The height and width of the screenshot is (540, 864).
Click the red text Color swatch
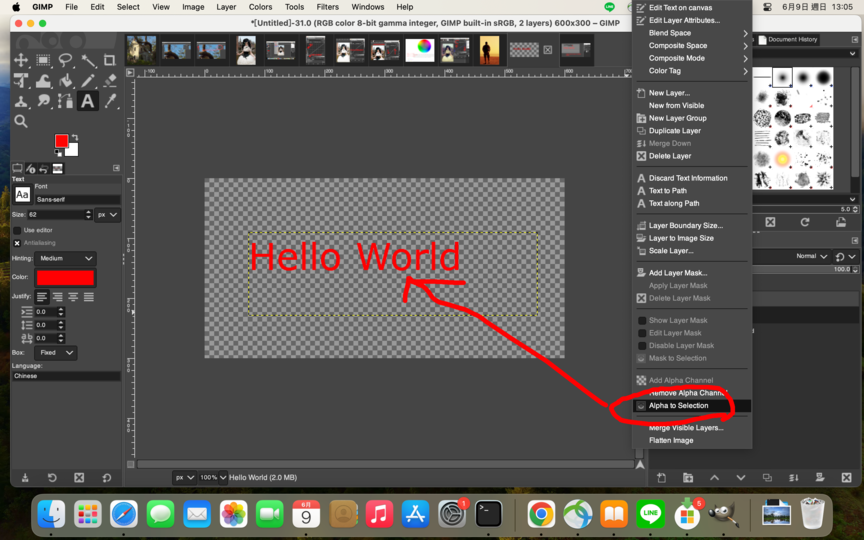[66, 278]
